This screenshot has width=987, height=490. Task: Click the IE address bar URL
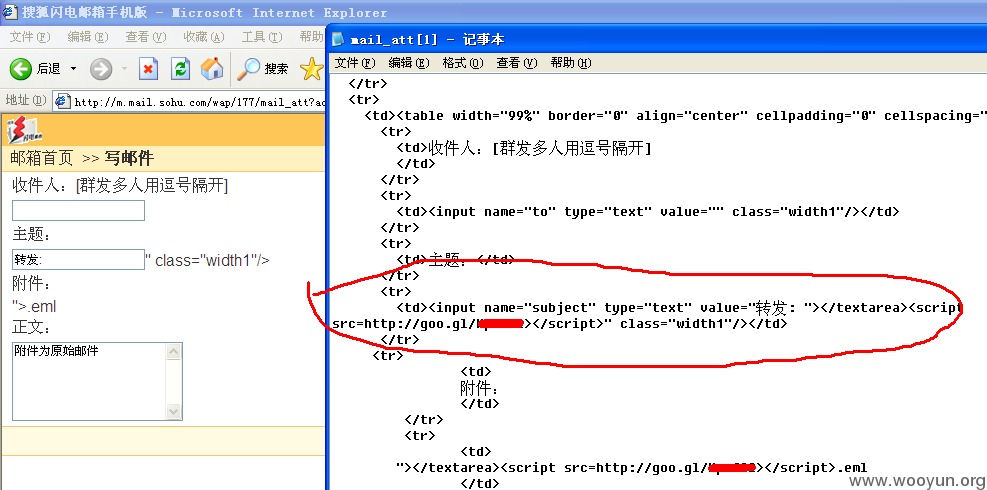(200, 102)
